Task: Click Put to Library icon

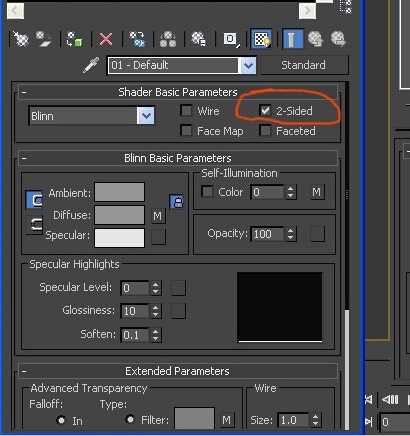Action: 199,39
